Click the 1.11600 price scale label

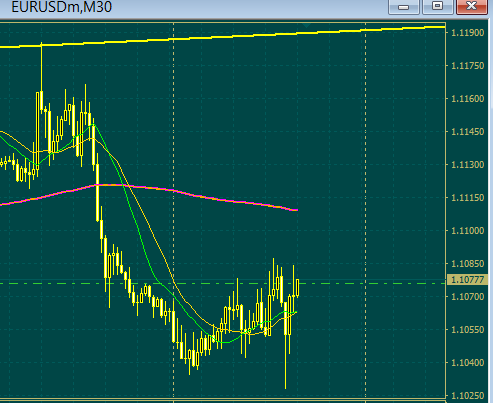point(467,99)
